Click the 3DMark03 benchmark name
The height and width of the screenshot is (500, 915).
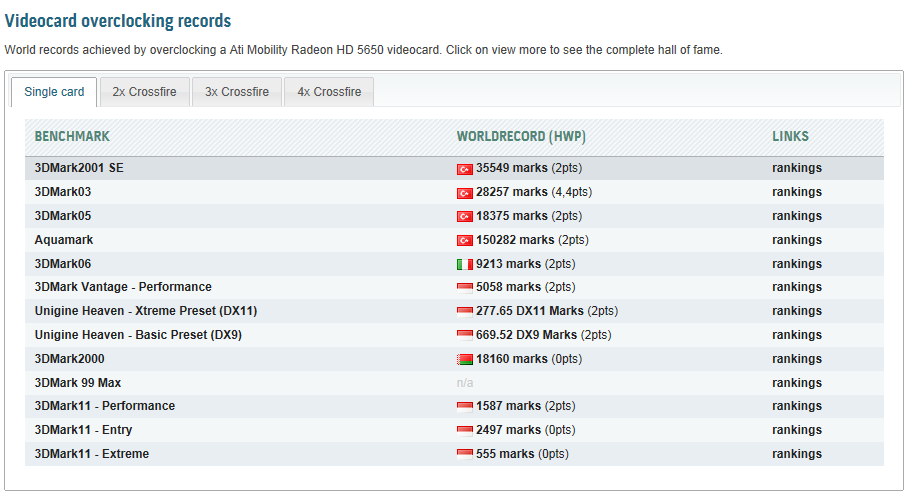[x=62, y=192]
